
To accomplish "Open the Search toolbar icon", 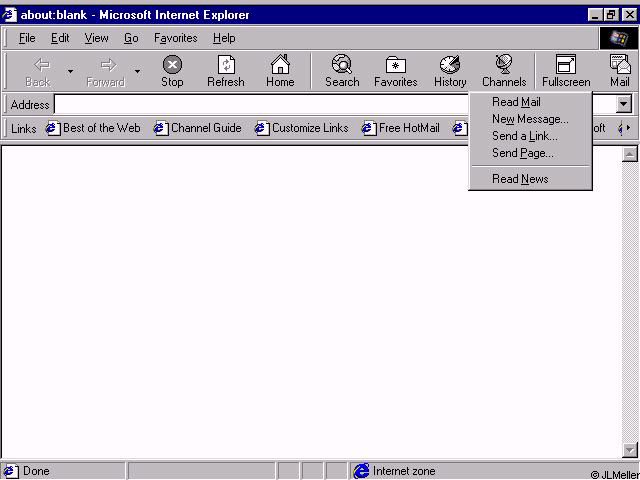I will (x=342, y=64).
